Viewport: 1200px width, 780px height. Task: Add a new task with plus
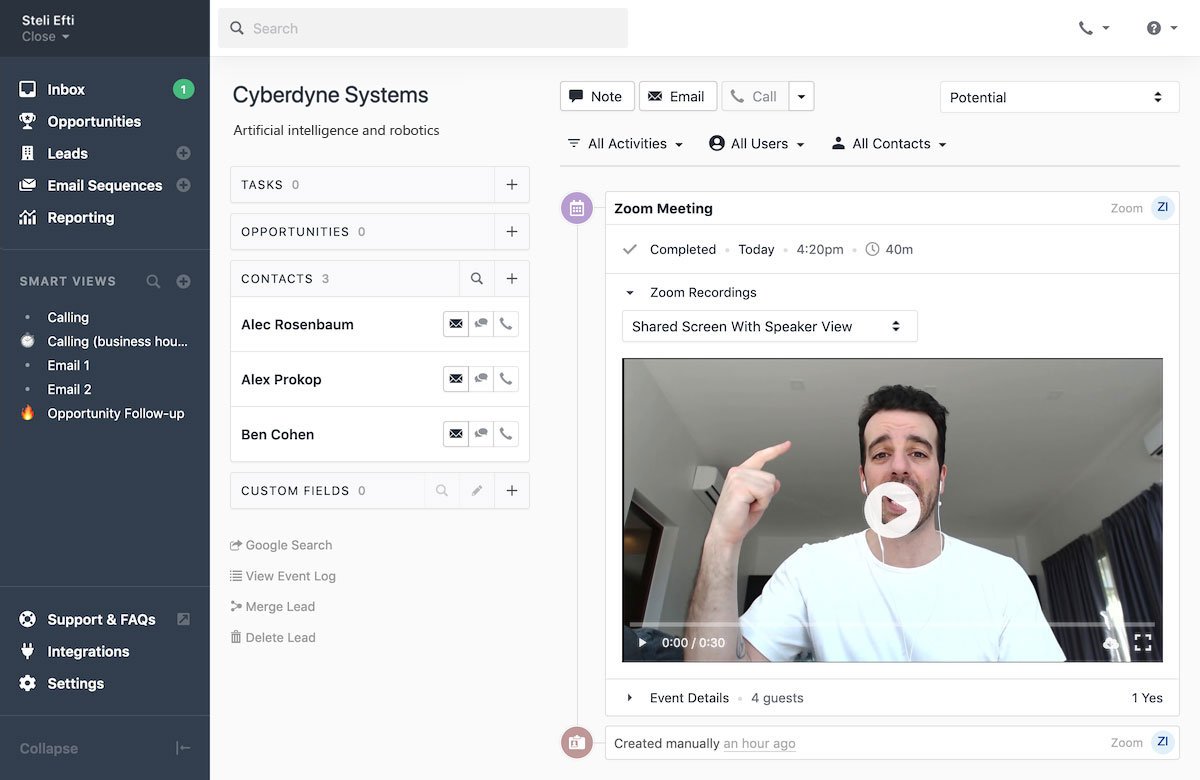tap(512, 185)
